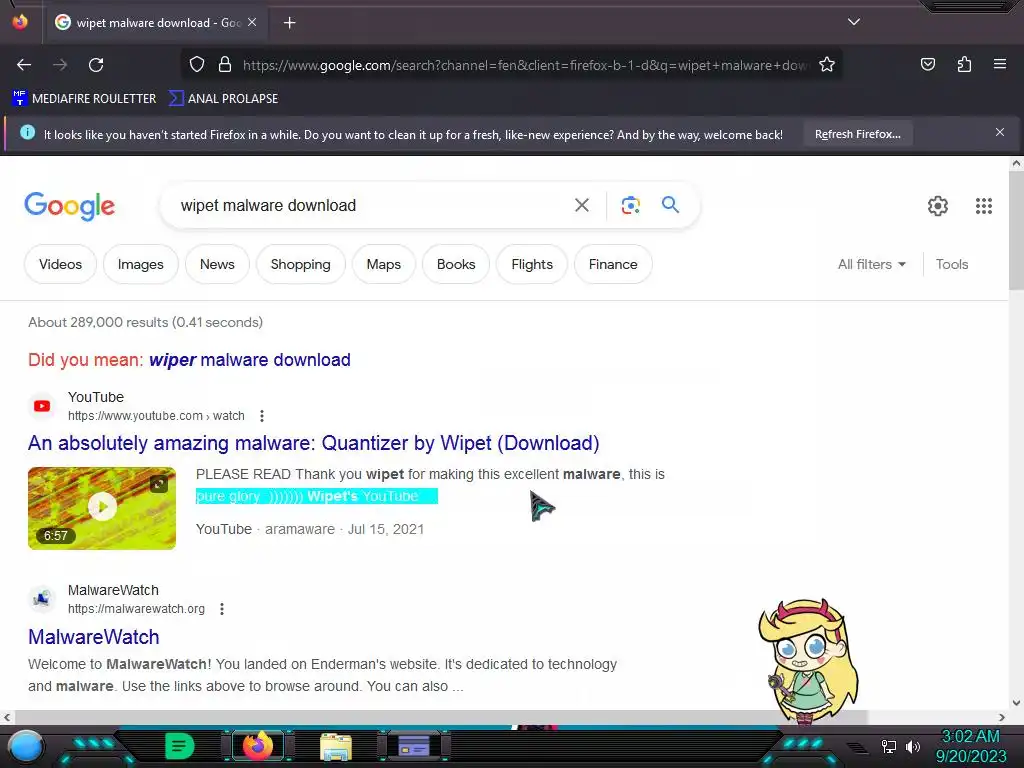Click the vertical scrollbar thumb
1024x768 pixels.
click(1016, 230)
